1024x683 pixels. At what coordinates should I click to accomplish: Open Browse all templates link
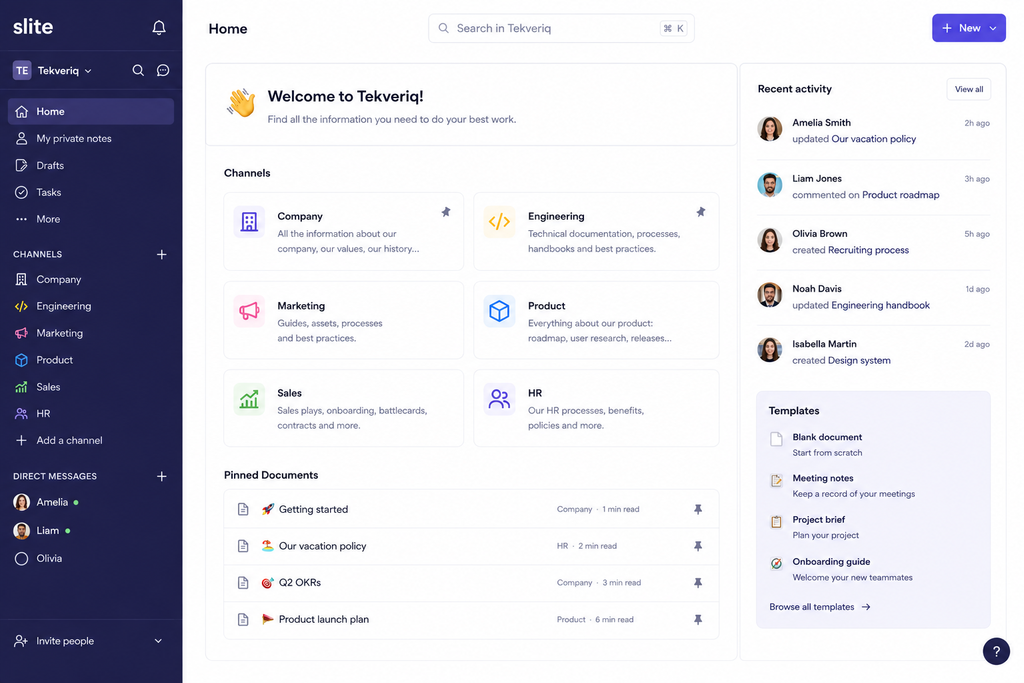tap(820, 607)
